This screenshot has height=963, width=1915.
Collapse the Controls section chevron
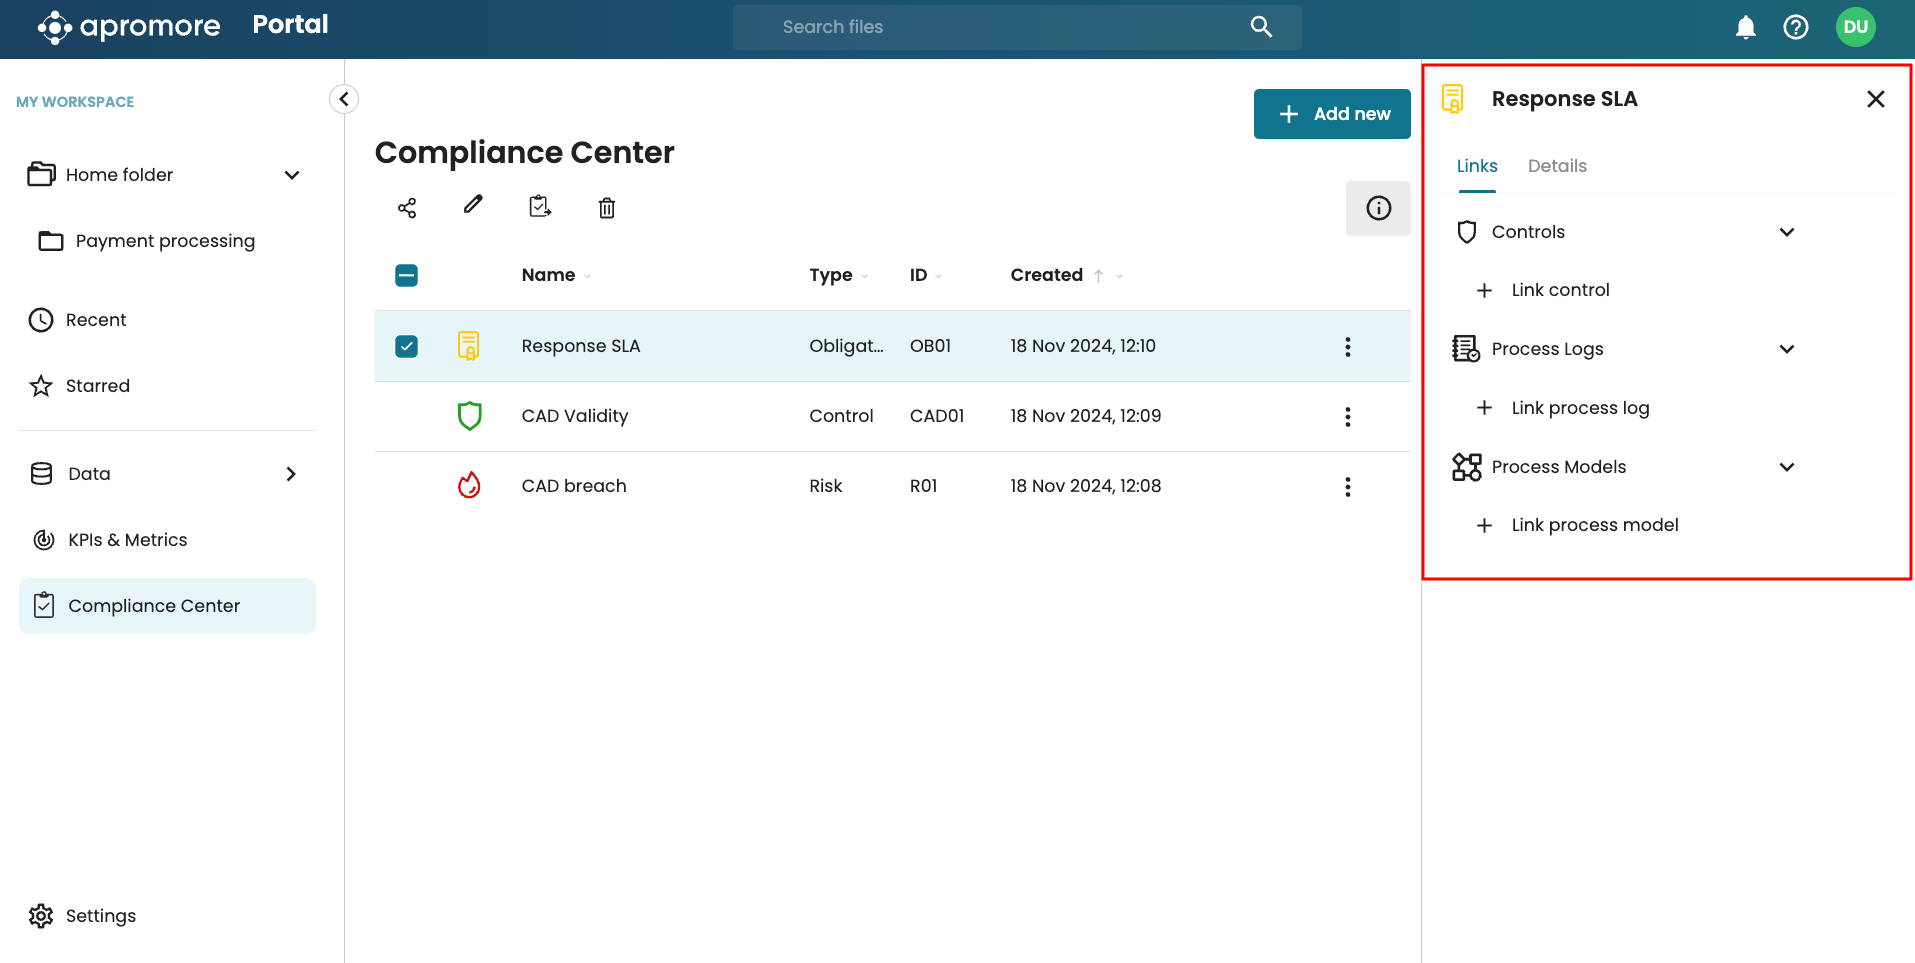click(x=1786, y=232)
